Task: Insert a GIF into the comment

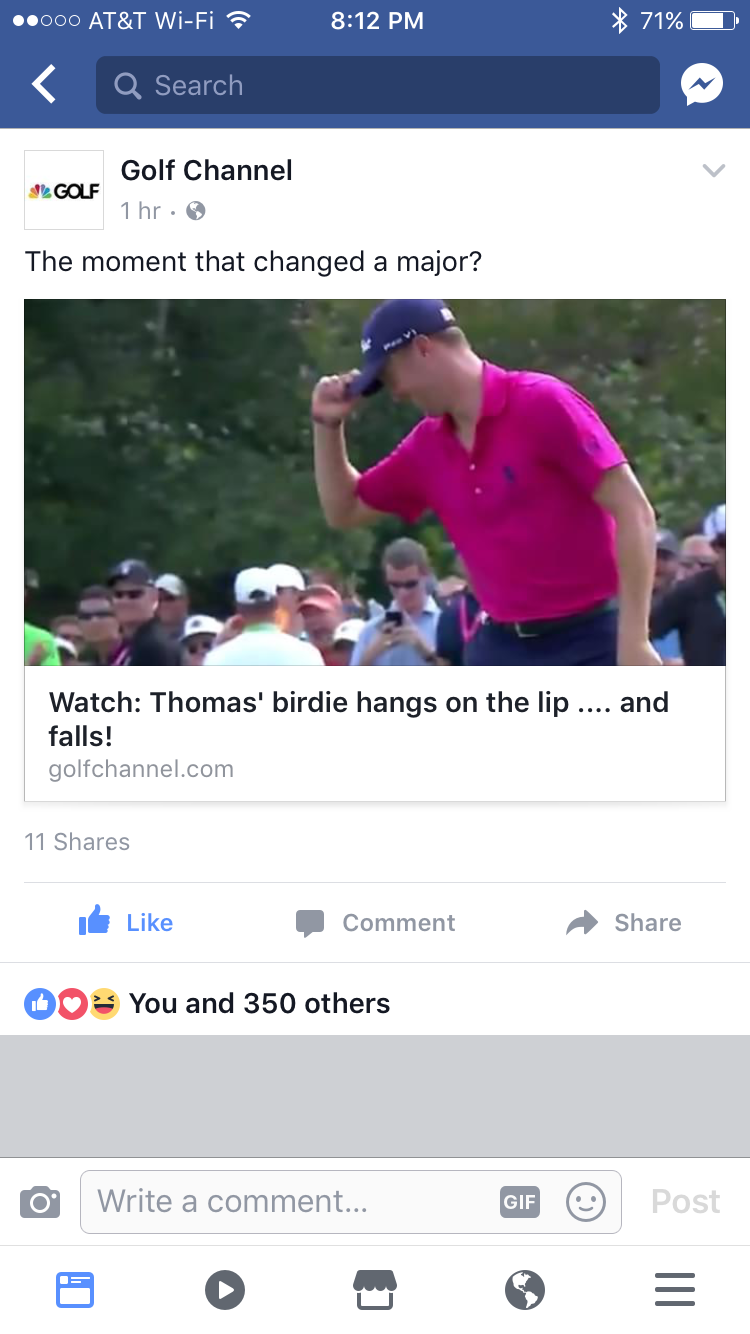Action: point(520,1201)
